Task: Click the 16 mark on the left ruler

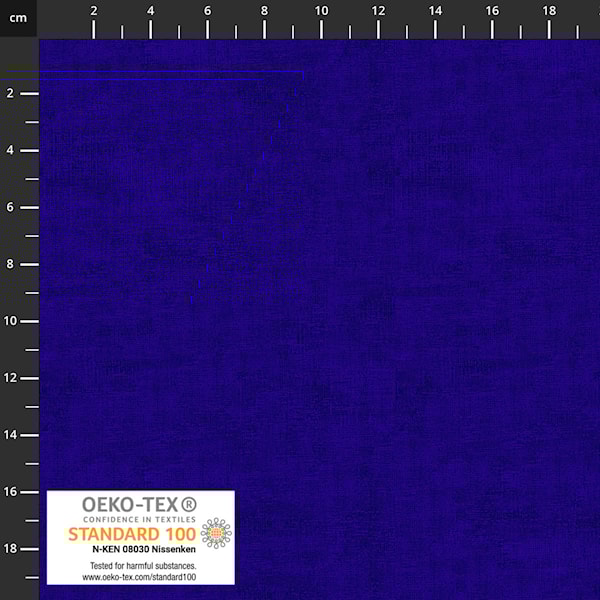Action: coord(9,492)
